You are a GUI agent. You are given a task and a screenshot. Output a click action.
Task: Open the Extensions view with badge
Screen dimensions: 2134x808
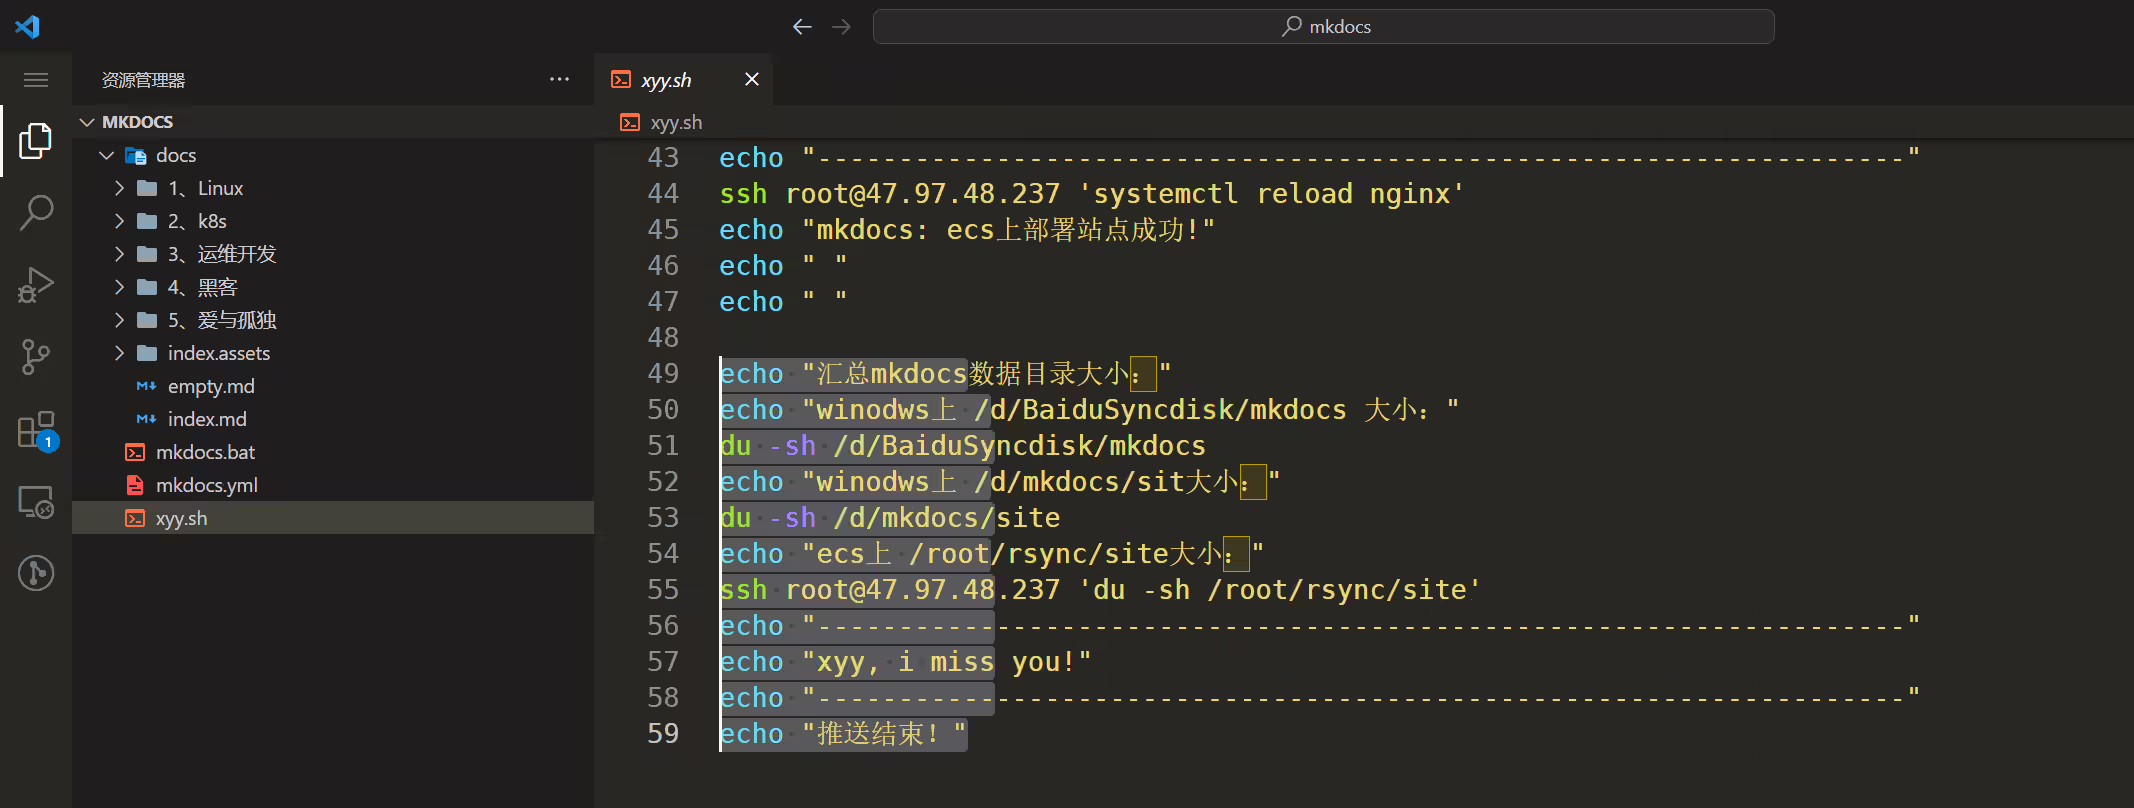pyautogui.click(x=36, y=430)
